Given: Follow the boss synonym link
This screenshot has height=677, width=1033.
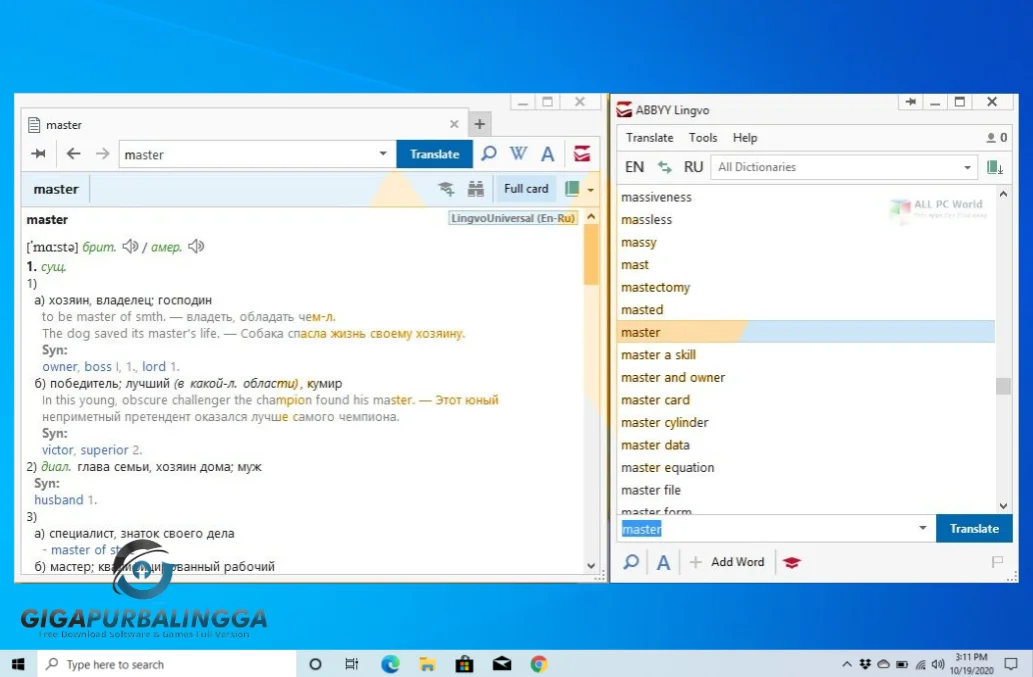Looking at the screenshot, I should pyautogui.click(x=98, y=367).
